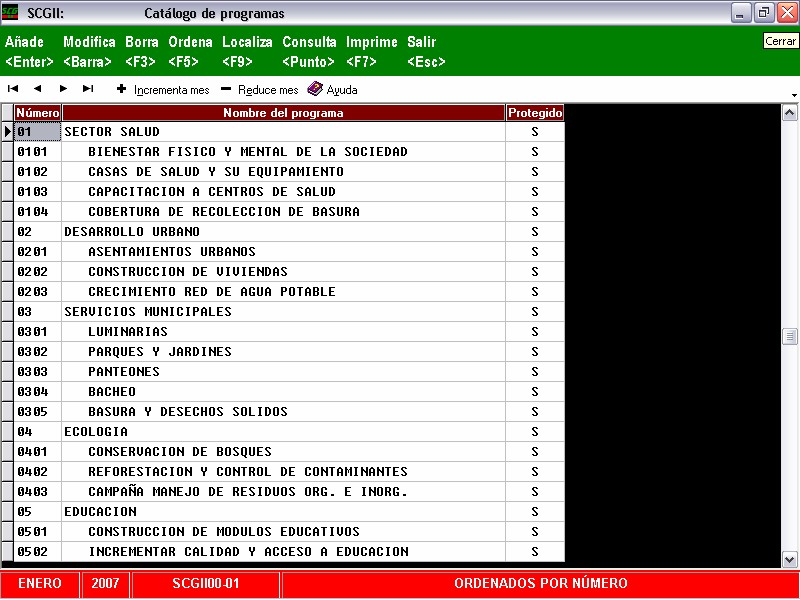Image resolution: width=800 pixels, height=600 pixels.
Task: Click Ayuda toolbar label
Action: point(342,90)
